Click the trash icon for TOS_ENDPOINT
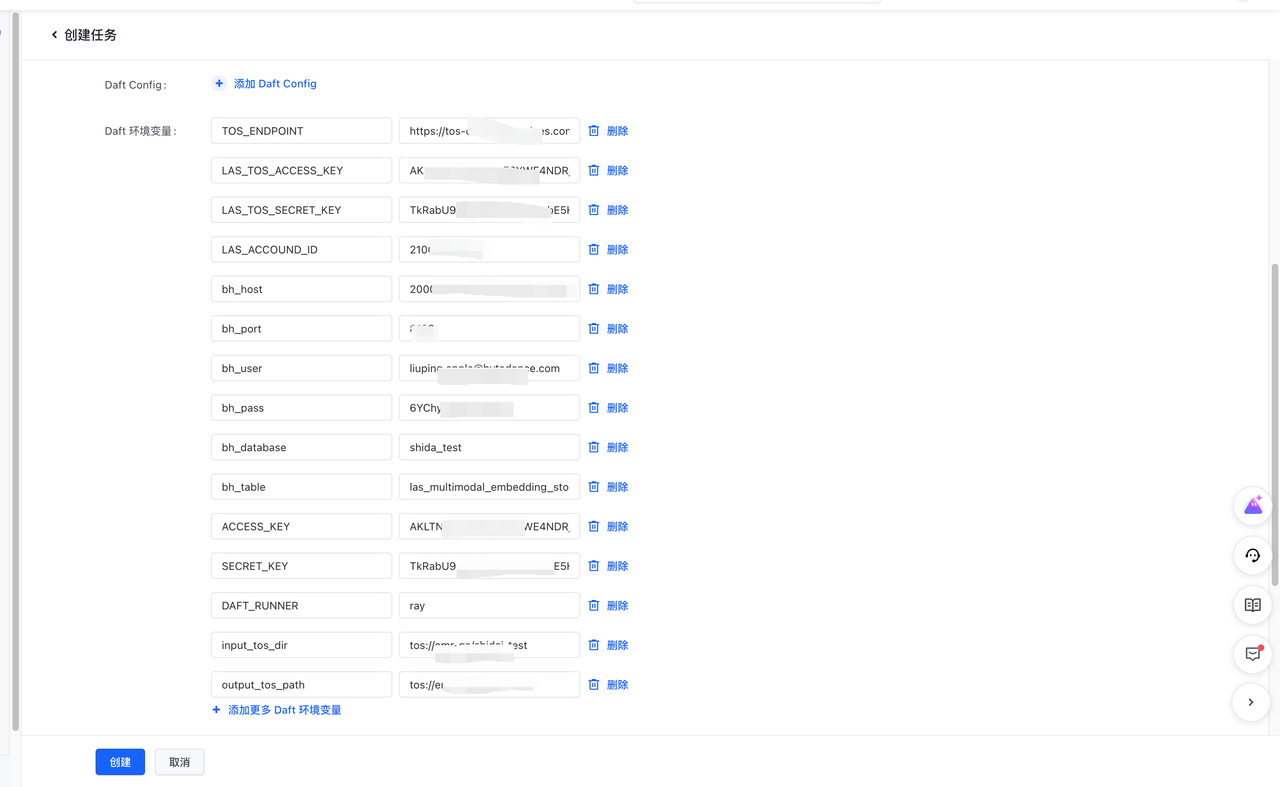This screenshot has width=1280, height=787. click(x=593, y=131)
